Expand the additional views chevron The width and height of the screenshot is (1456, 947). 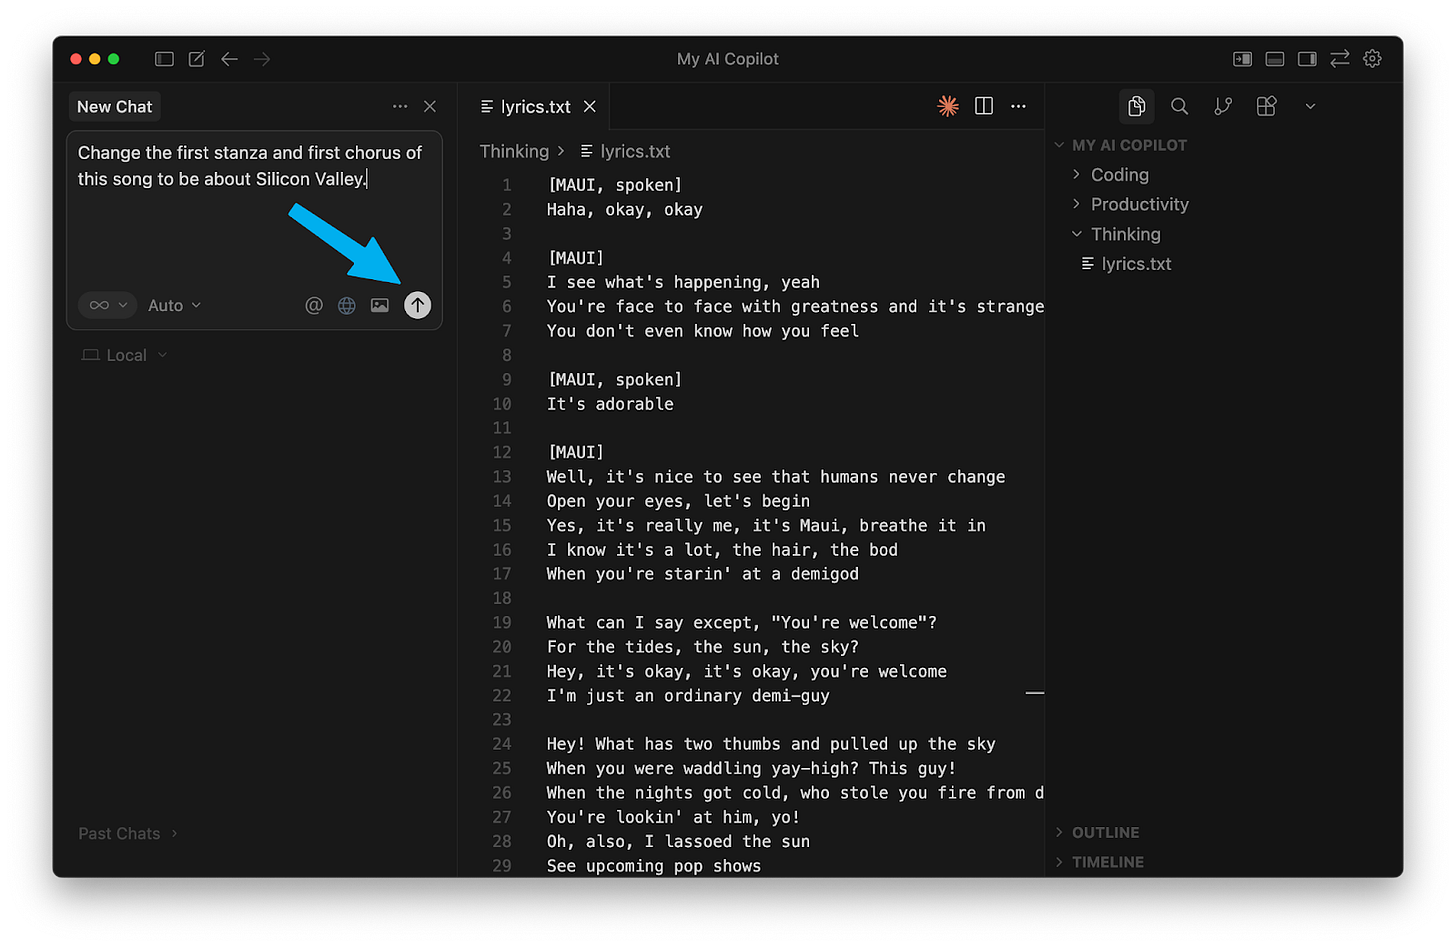[x=1310, y=106]
